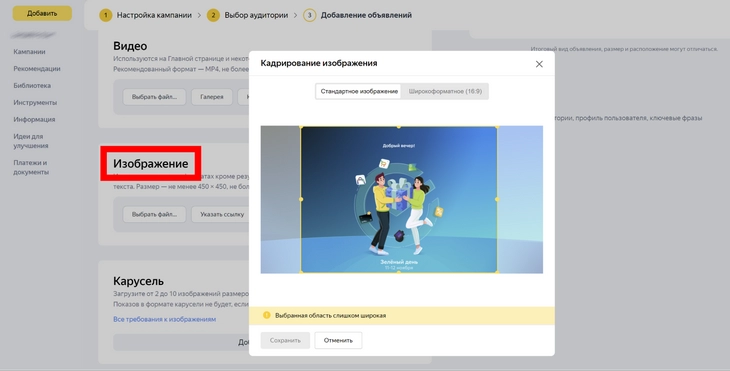730x371 pixels.
Task: Open Все требования к изображениям link
Action: 164,319
